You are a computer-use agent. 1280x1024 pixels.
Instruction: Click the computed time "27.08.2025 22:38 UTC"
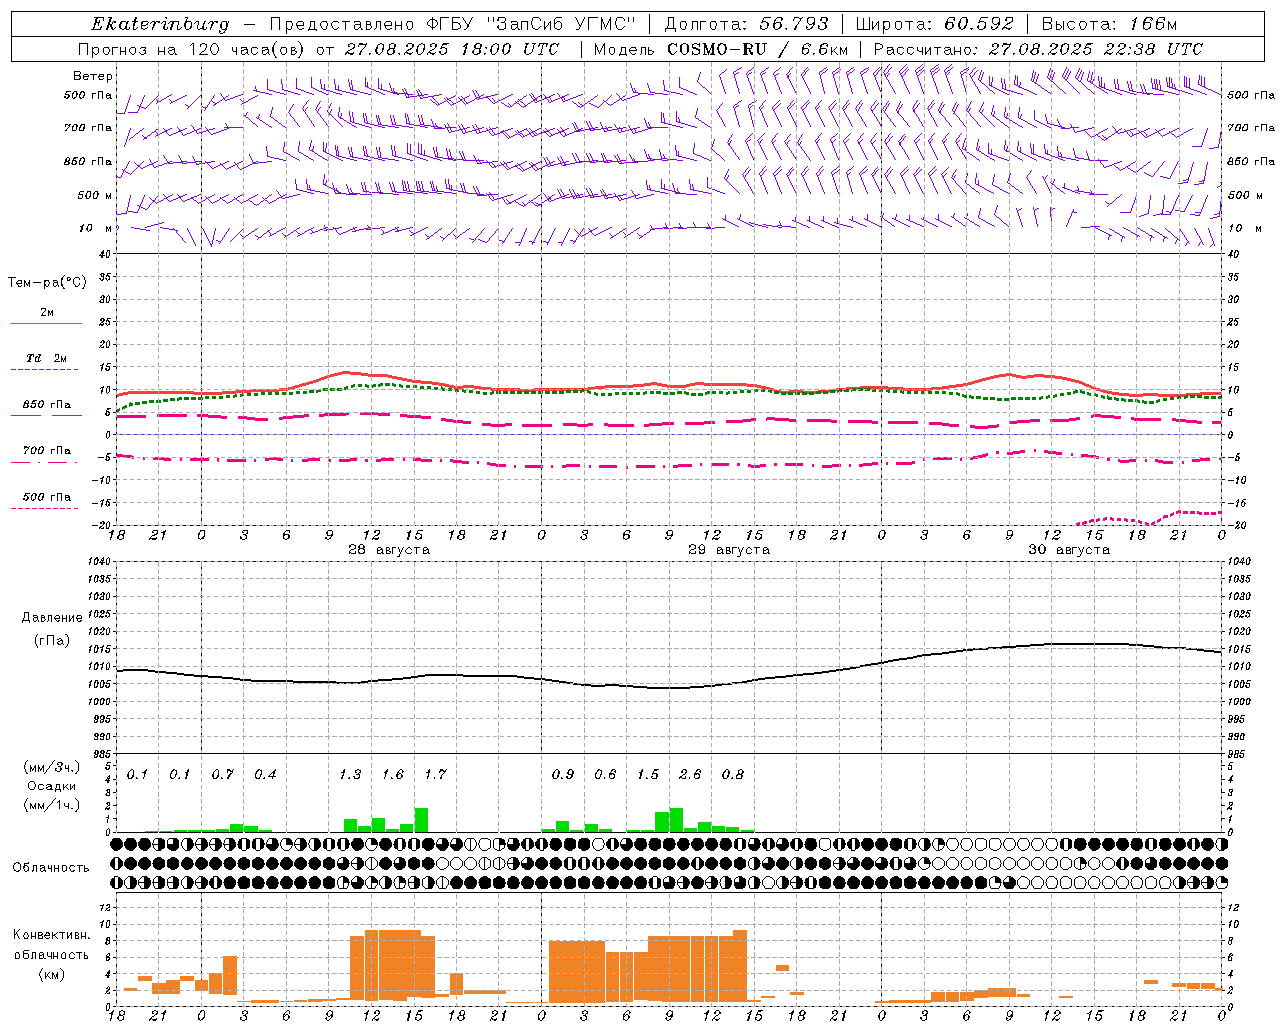(1095, 49)
